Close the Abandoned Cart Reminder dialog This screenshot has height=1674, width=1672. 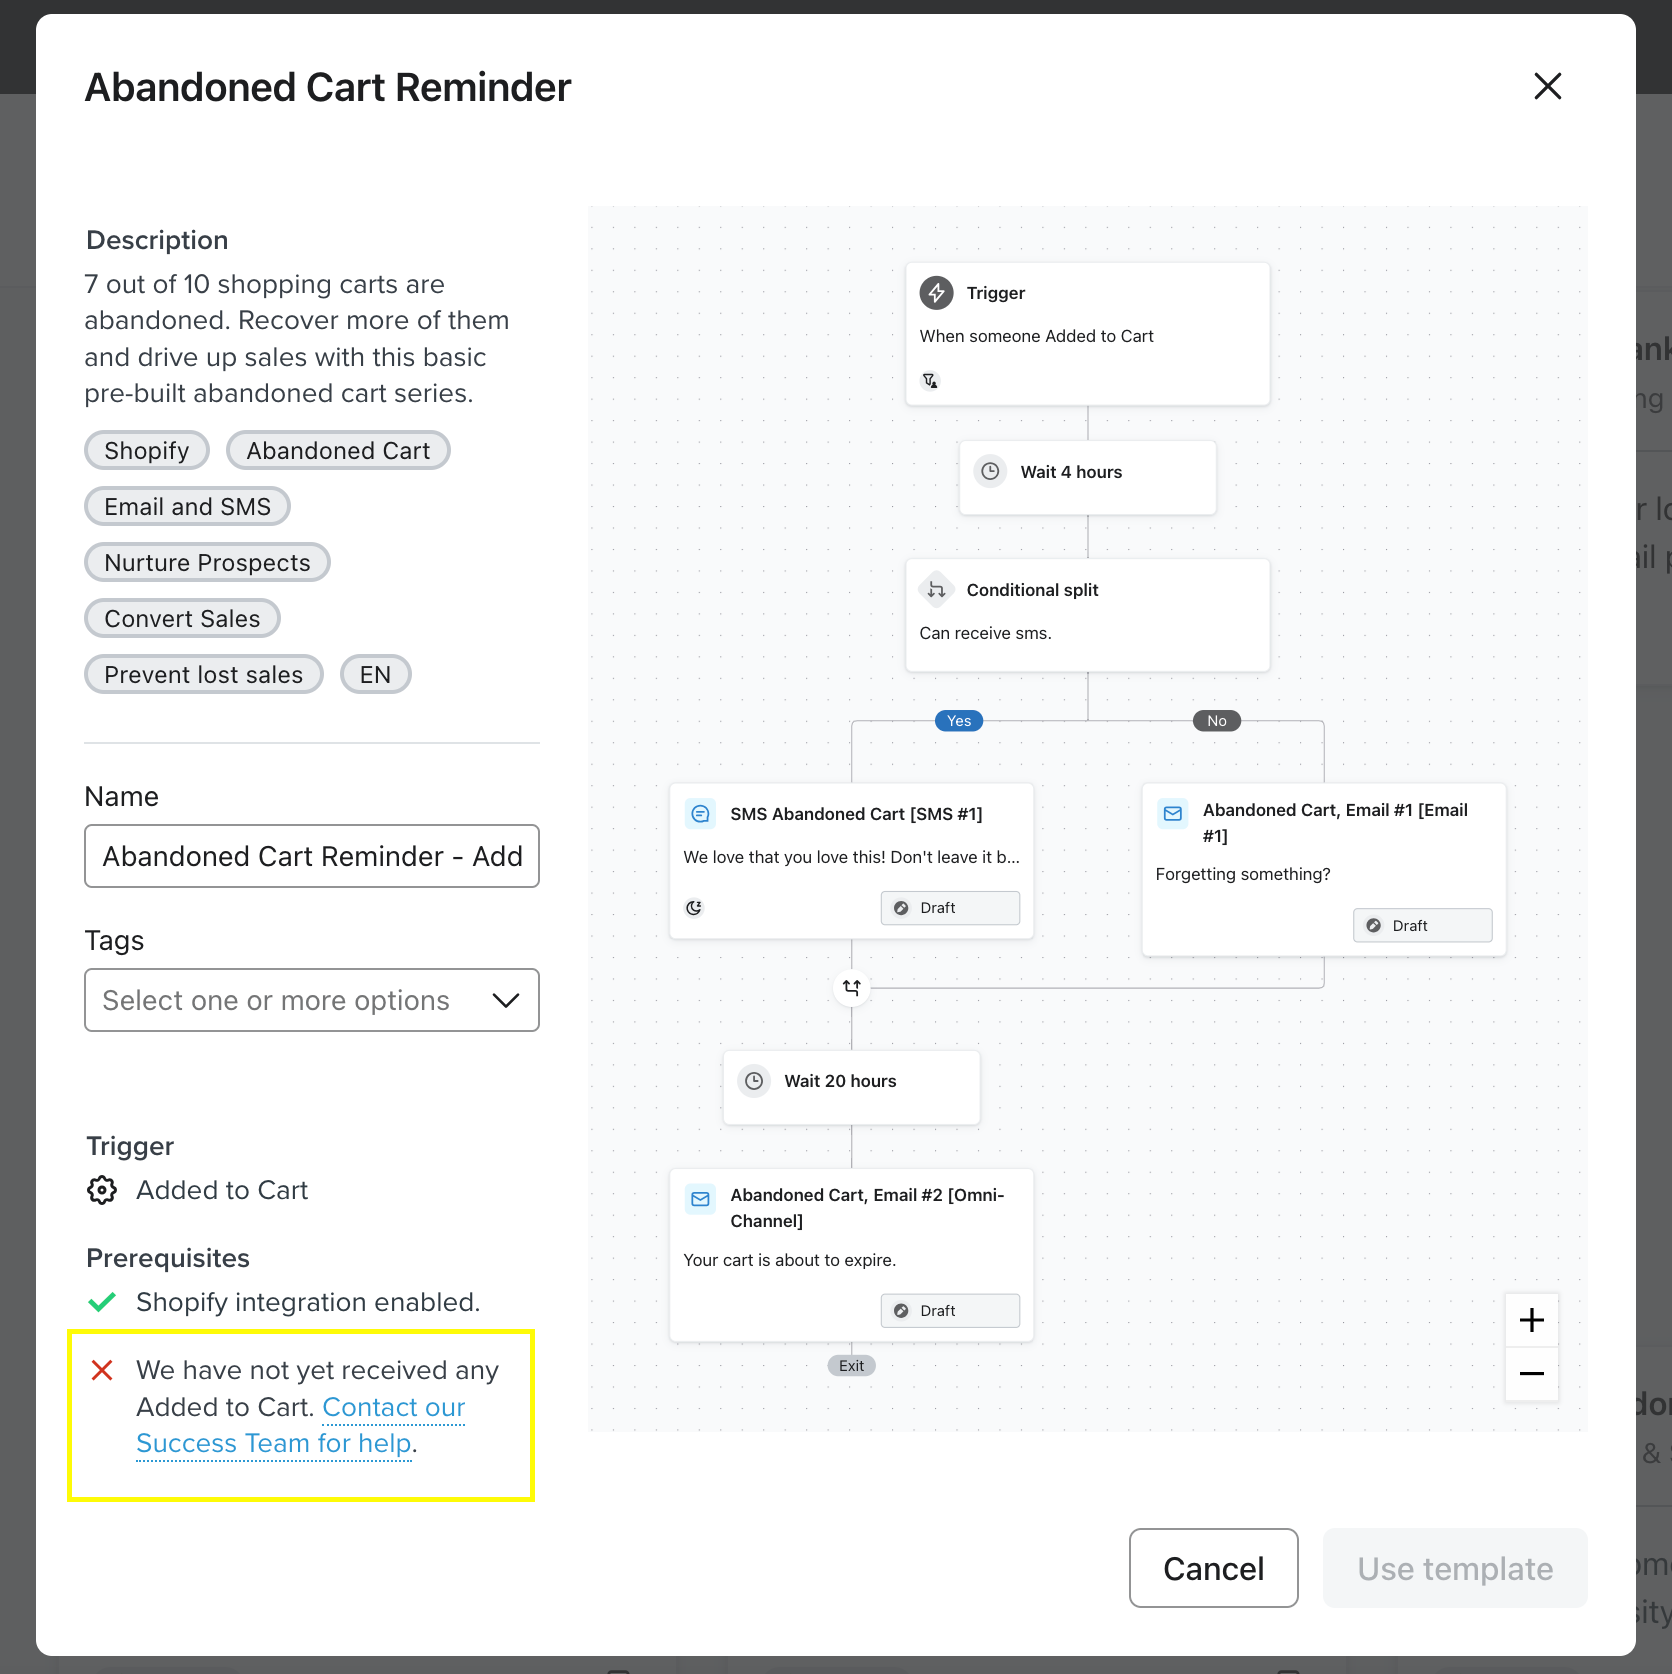1547,86
